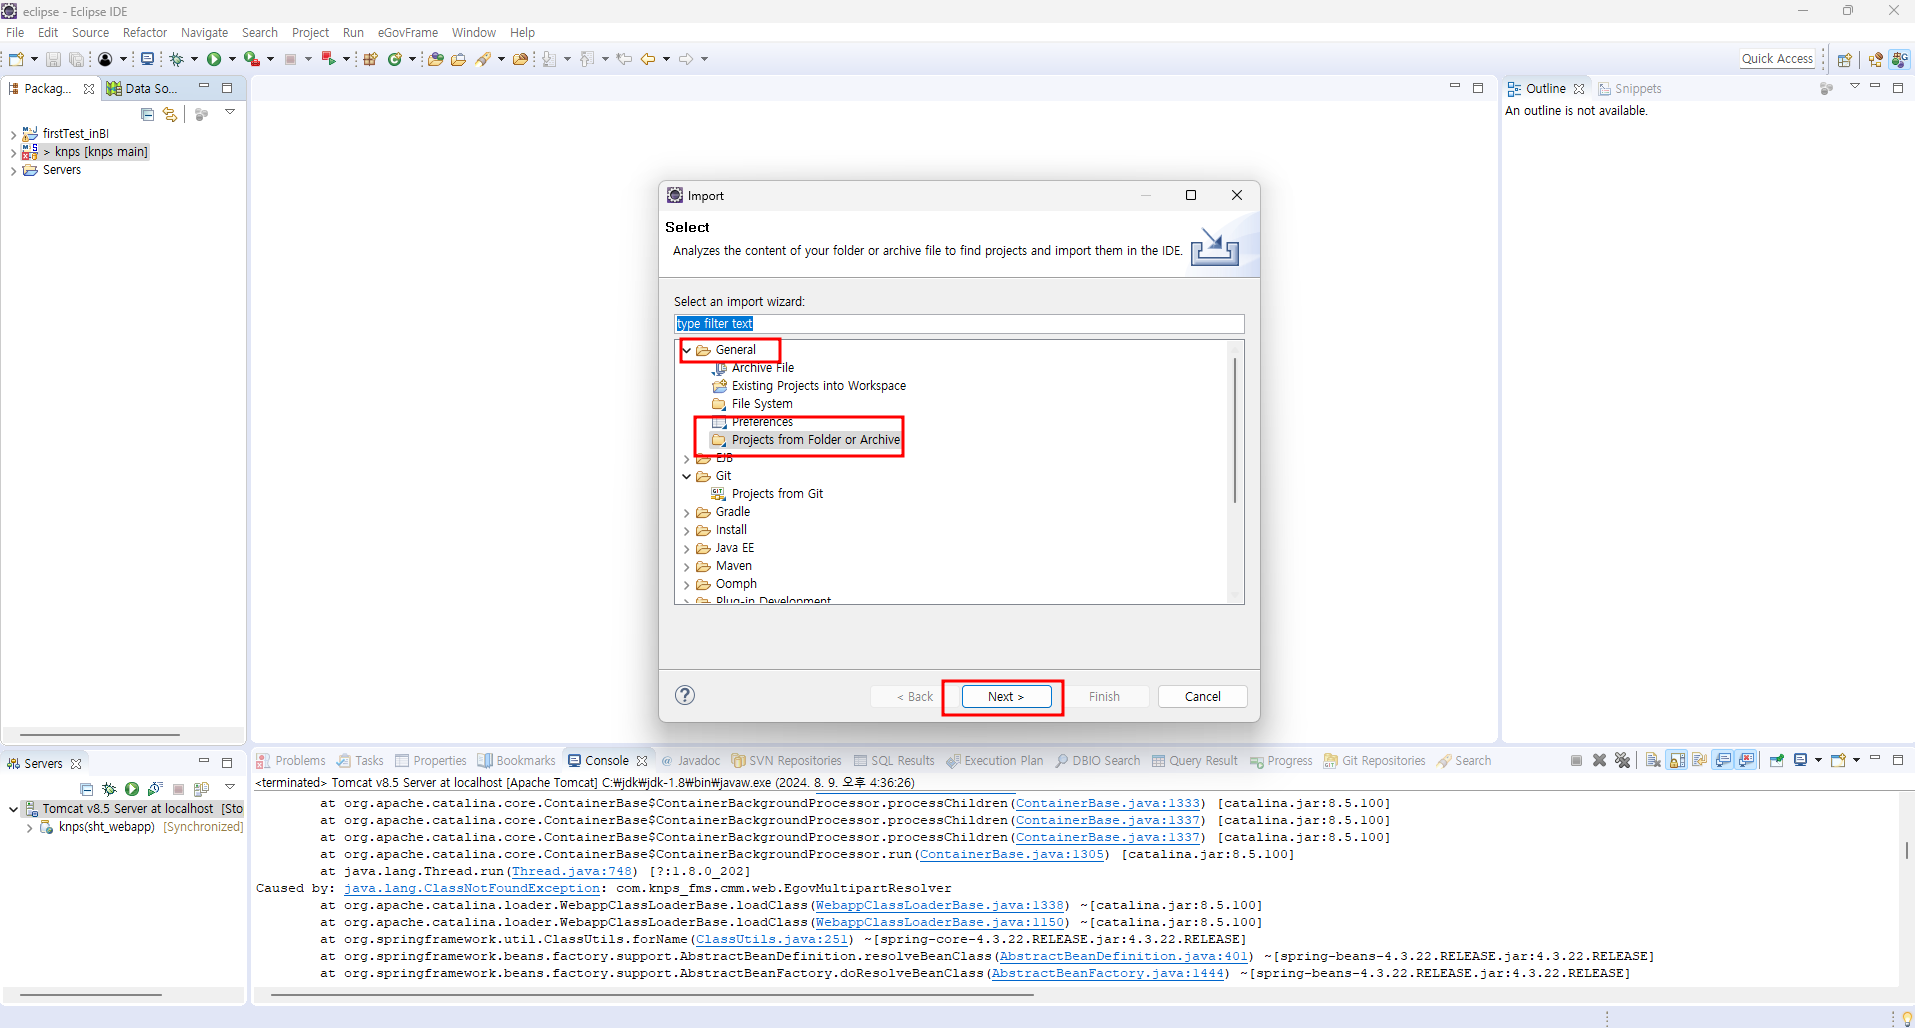
Task: Toggle show console on standard error
Action: (x=1746, y=760)
